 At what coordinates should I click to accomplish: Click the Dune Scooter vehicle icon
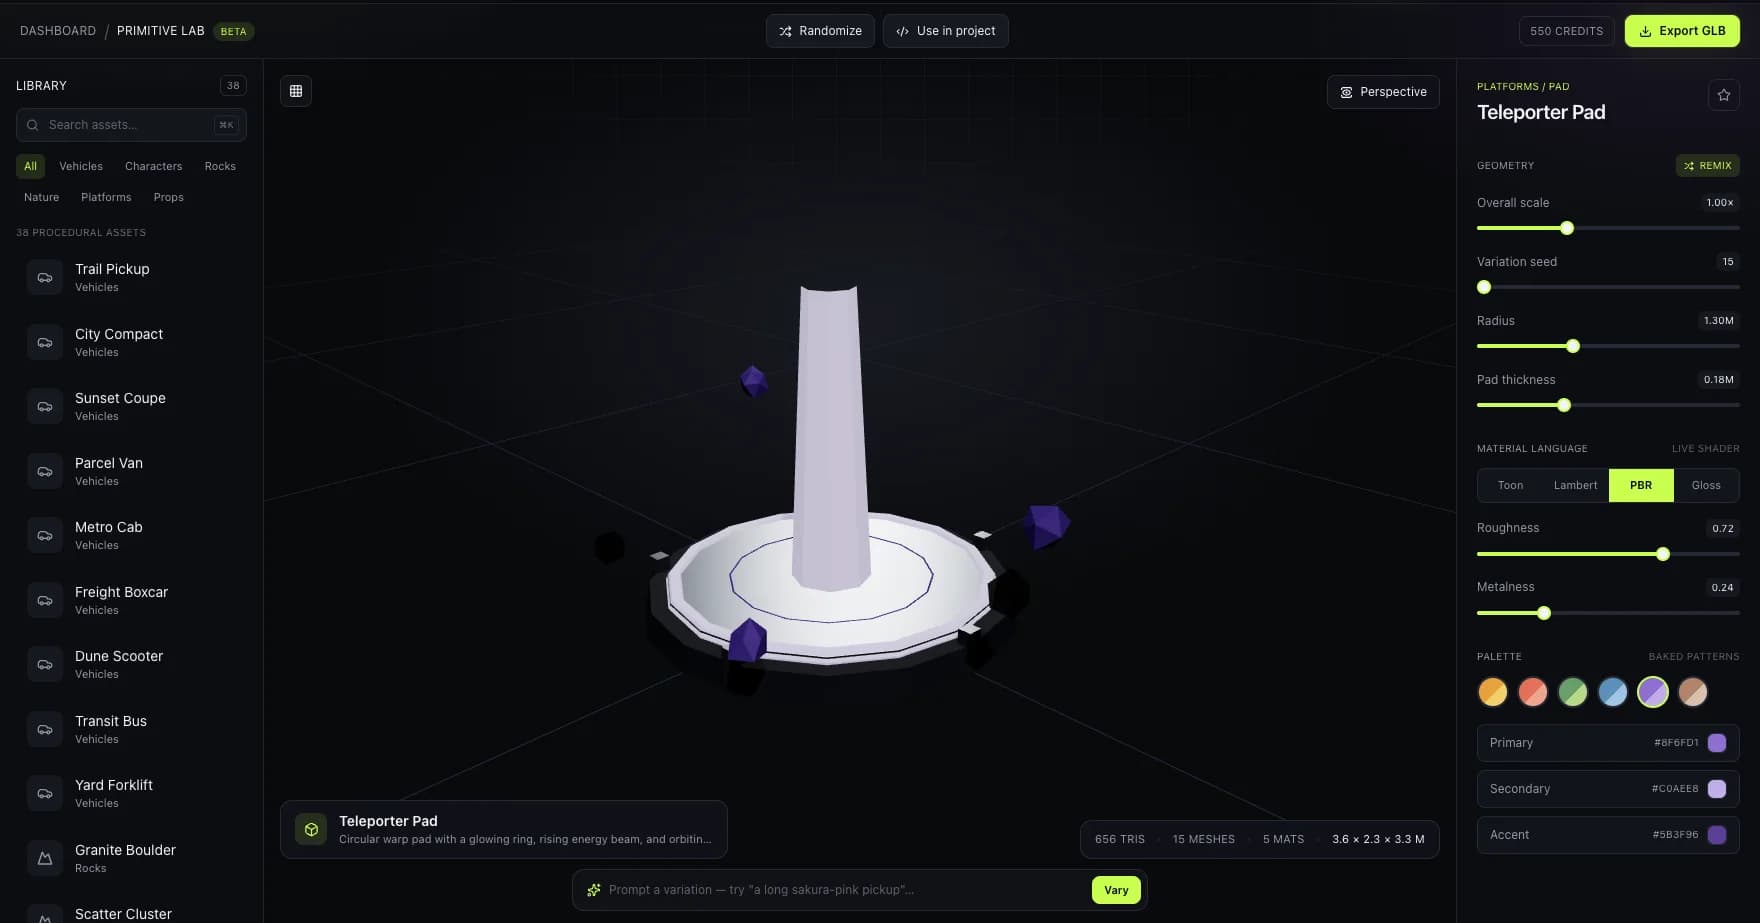(x=45, y=665)
